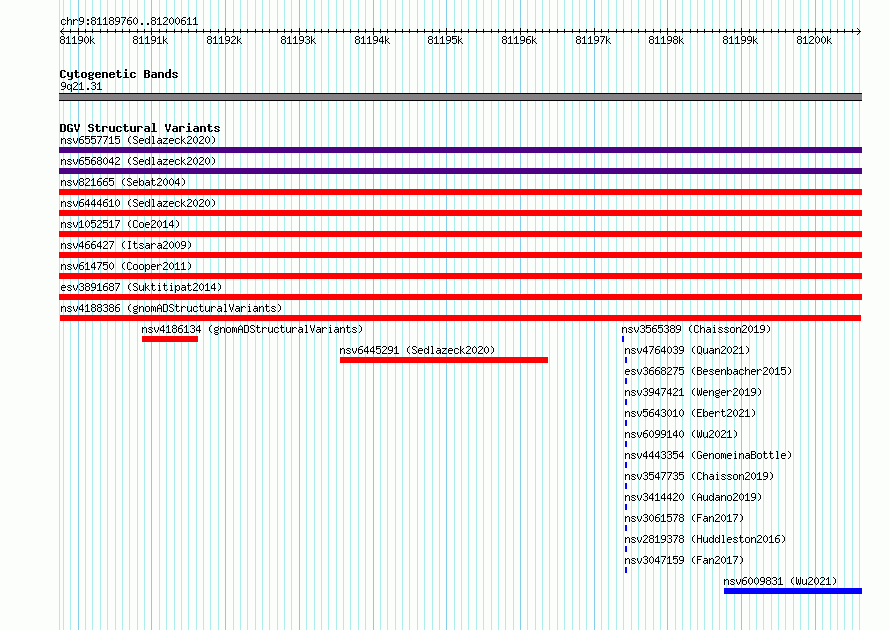Click the red bar under nsv6444610
The width and height of the screenshot is (890, 630).
[x=460, y=213]
